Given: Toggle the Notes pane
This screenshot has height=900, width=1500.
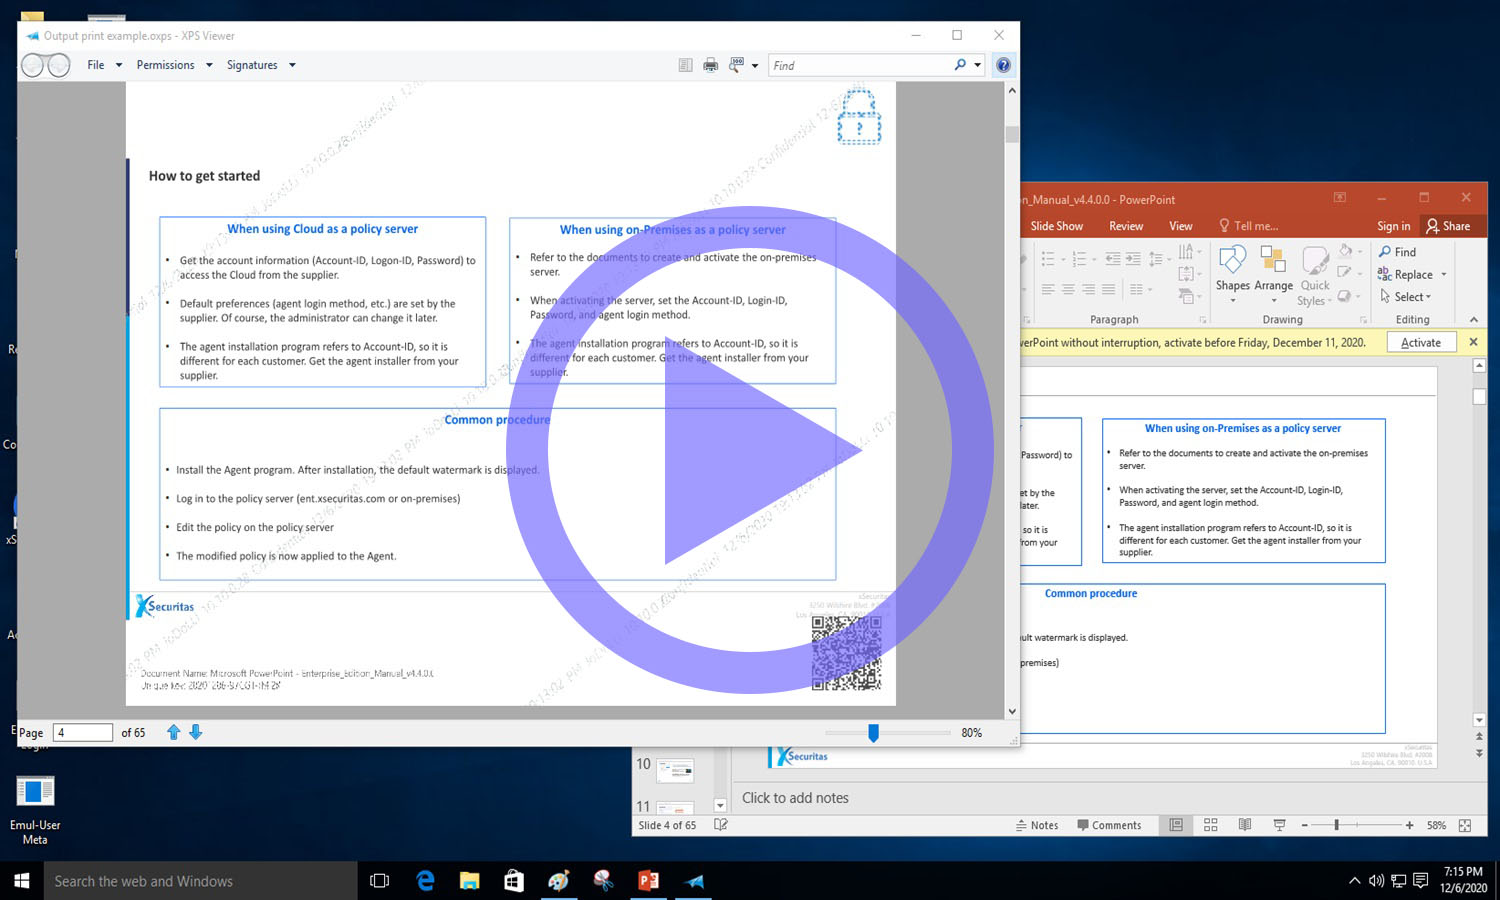Looking at the screenshot, I should tap(1037, 825).
